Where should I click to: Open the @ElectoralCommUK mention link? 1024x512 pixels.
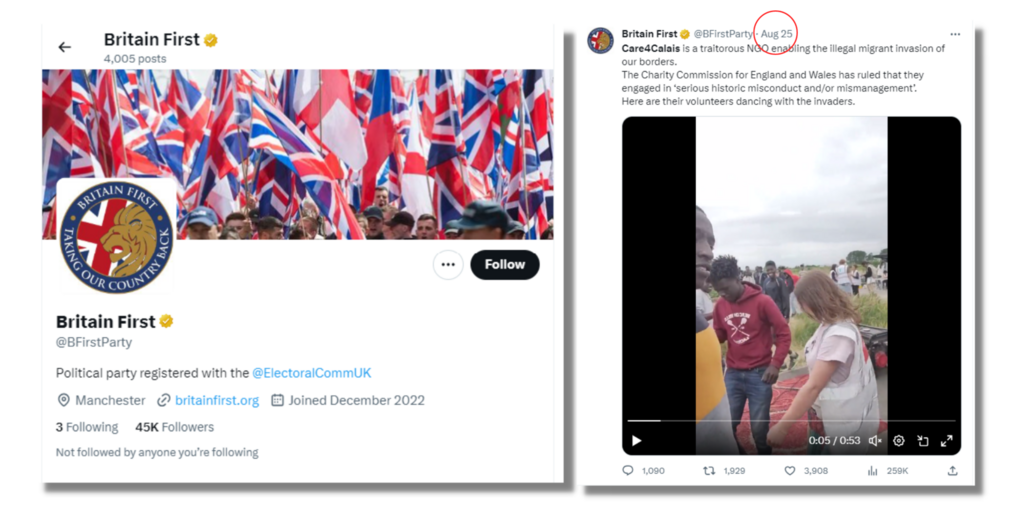[311, 373]
